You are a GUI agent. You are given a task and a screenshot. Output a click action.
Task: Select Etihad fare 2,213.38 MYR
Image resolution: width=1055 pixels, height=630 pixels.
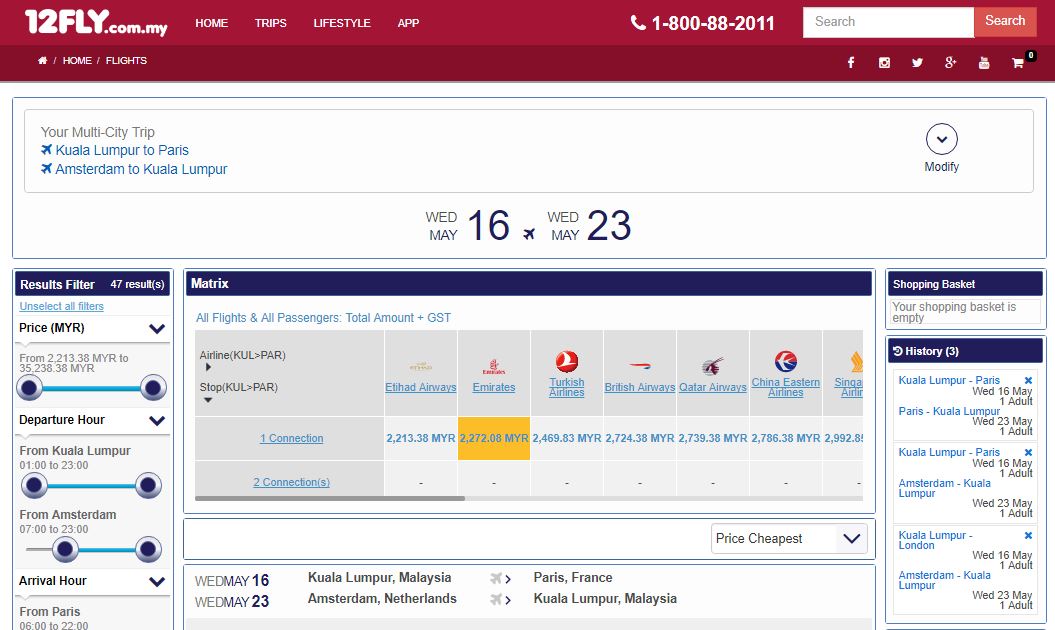tap(421, 438)
